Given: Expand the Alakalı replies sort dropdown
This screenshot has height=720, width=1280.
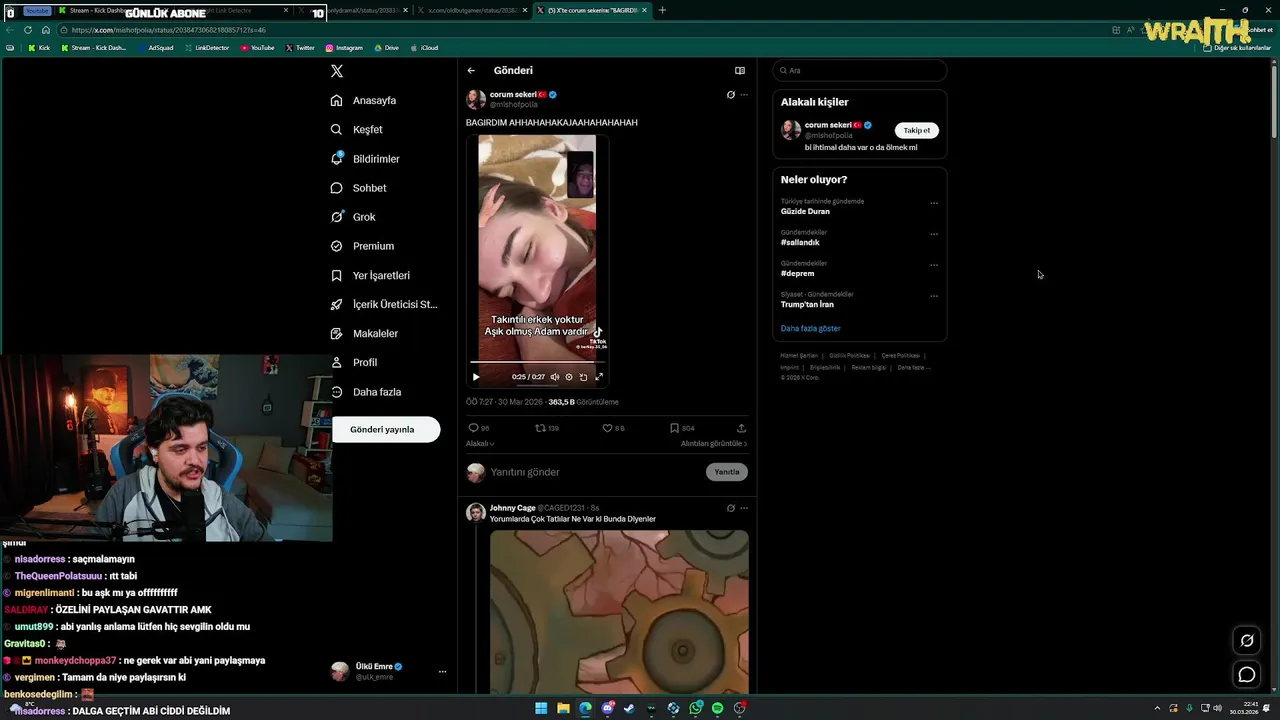Looking at the screenshot, I should [480, 444].
